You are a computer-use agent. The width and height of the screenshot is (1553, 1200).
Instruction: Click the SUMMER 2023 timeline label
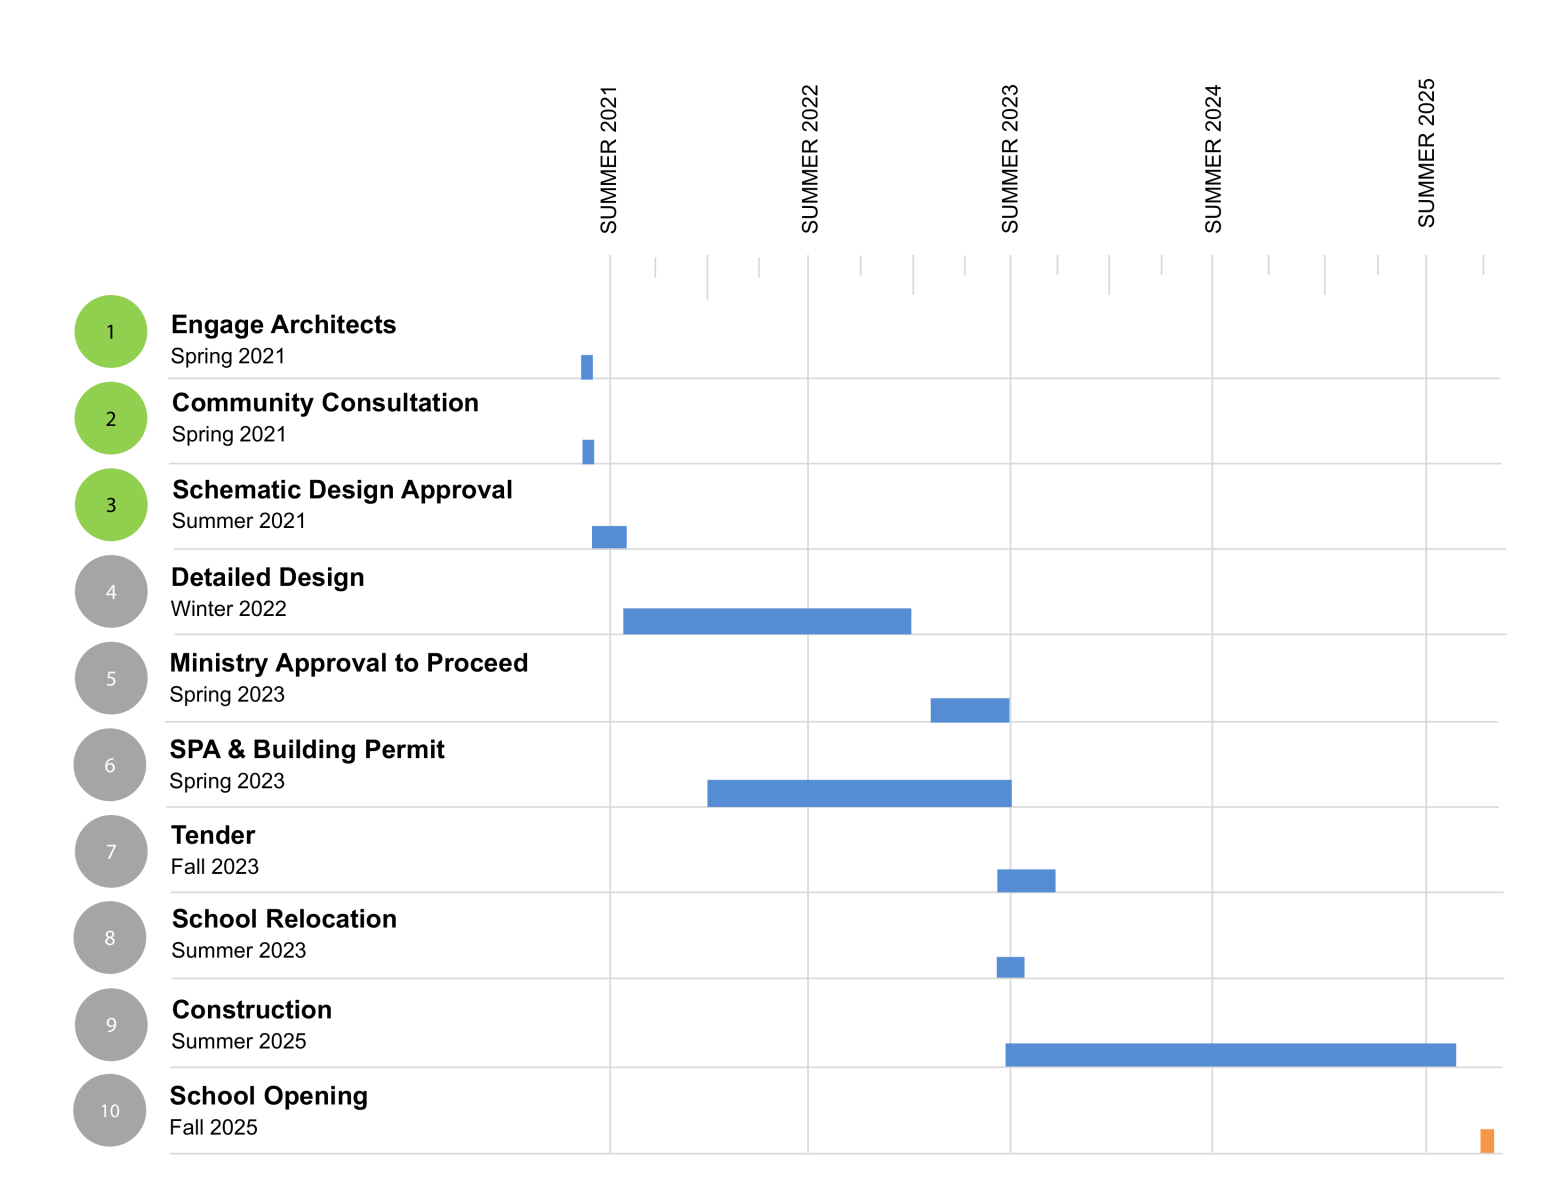point(1010,160)
